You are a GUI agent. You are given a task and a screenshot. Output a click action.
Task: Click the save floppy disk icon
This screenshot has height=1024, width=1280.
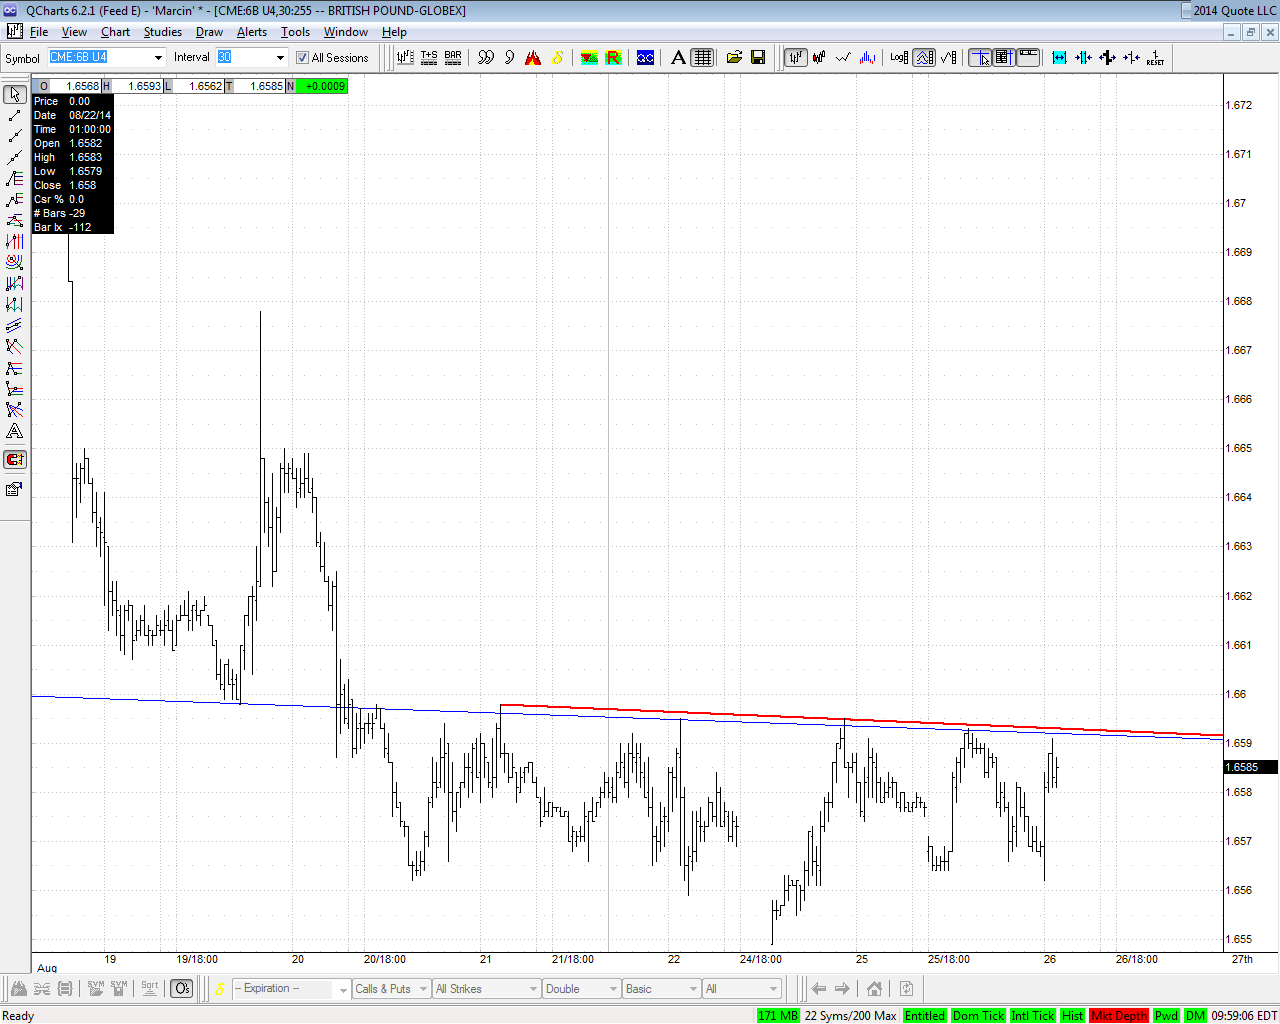point(758,58)
